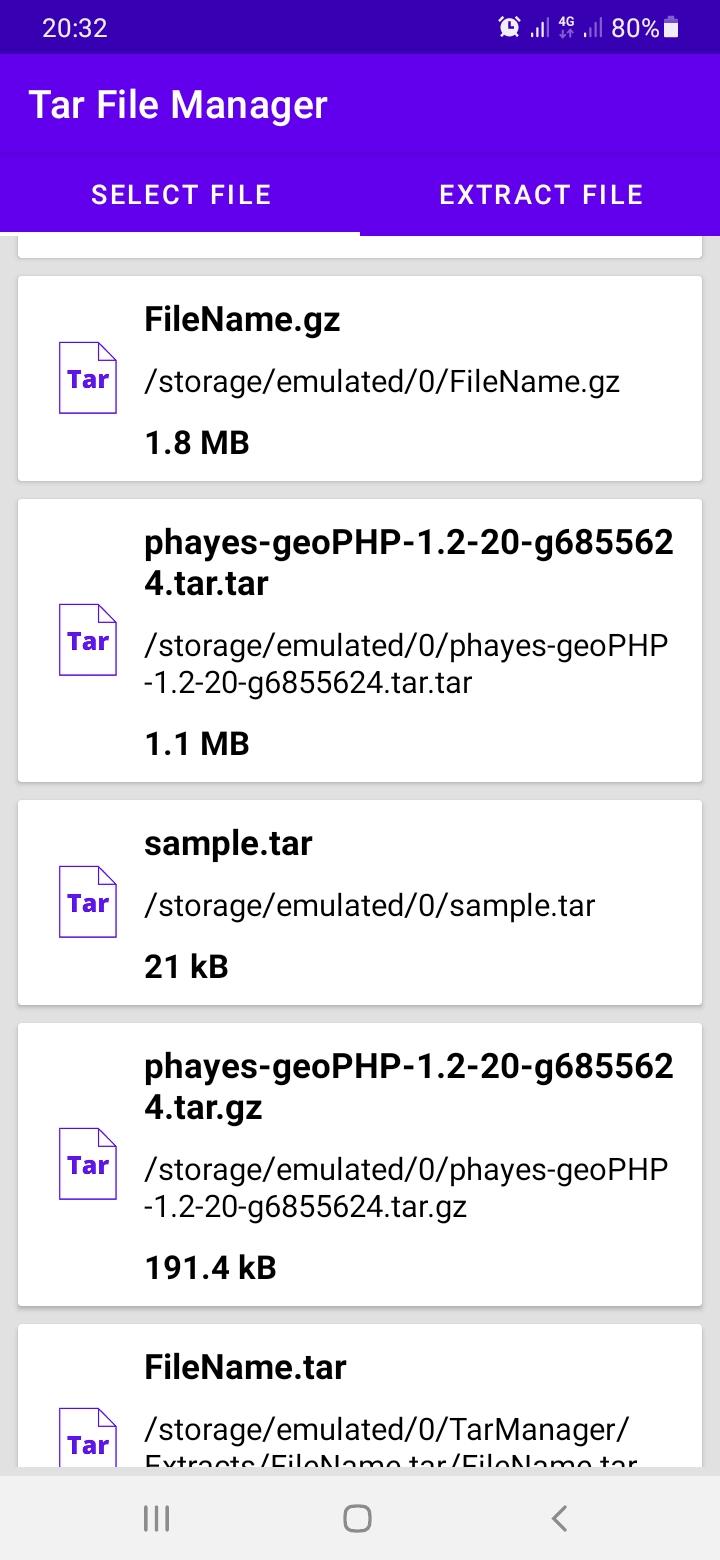The width and height of the screenshot is (720, 1560).
Task: Tap Tar icon of phayes-geoPHP tar.gz entry
Action: [88, 1164]
